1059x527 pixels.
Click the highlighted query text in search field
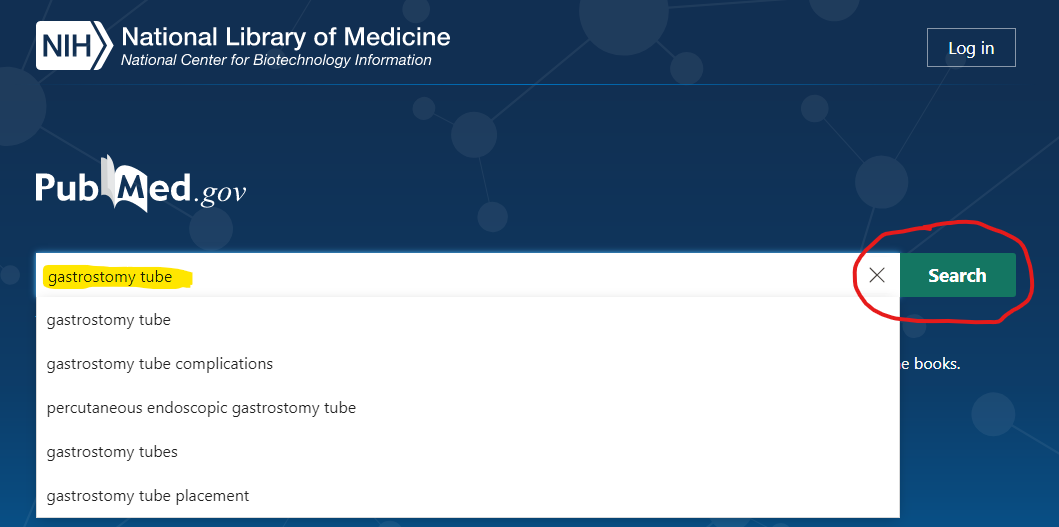coord(110,277)
